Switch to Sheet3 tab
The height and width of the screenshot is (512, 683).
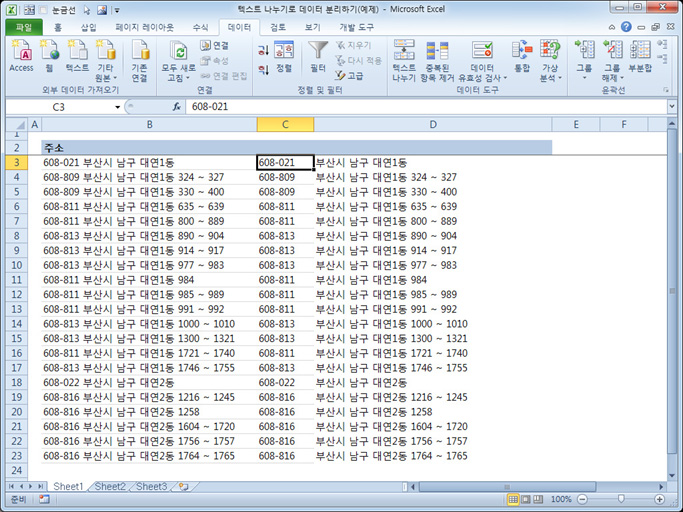point(151,486)
